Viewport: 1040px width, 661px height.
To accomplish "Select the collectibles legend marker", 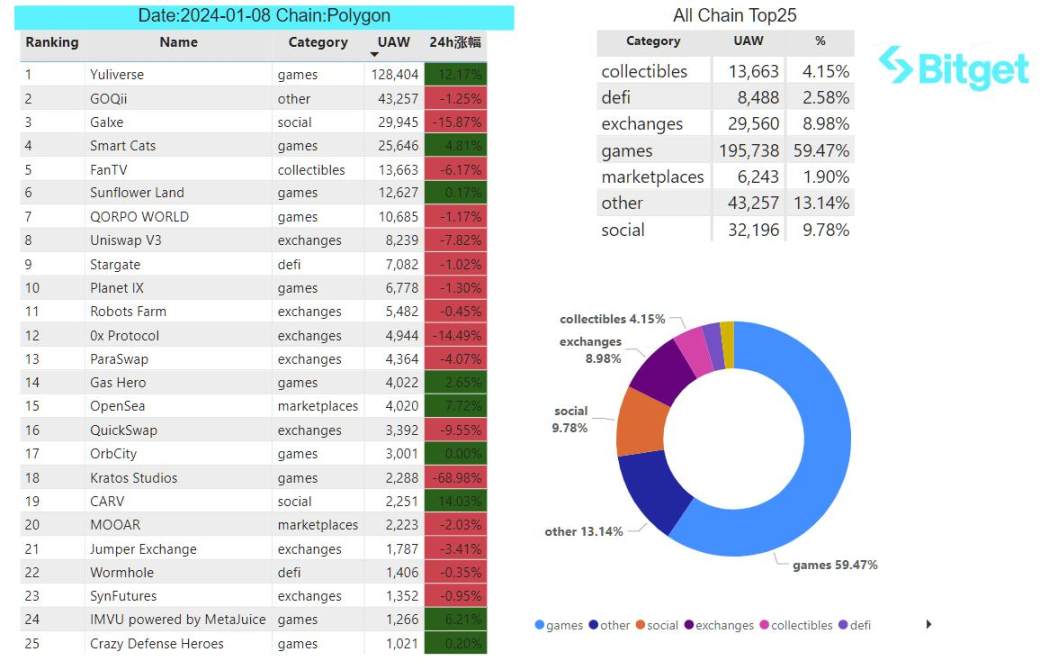I will 764,626.
